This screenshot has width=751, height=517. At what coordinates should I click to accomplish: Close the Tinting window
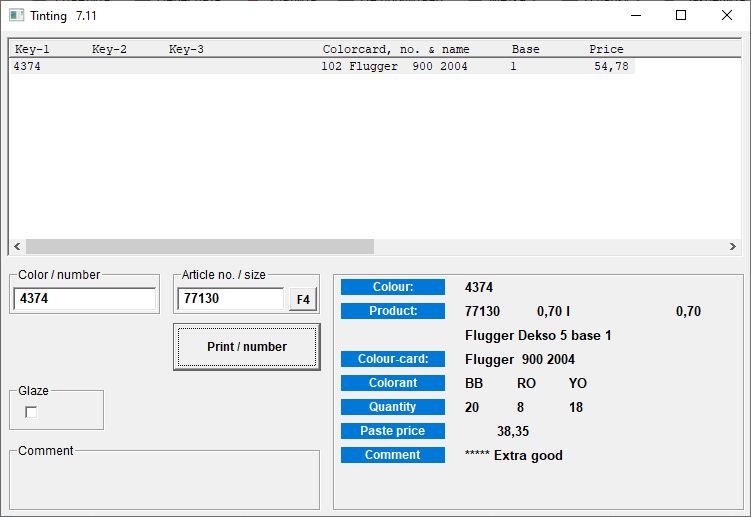click(x=727, y=15)
